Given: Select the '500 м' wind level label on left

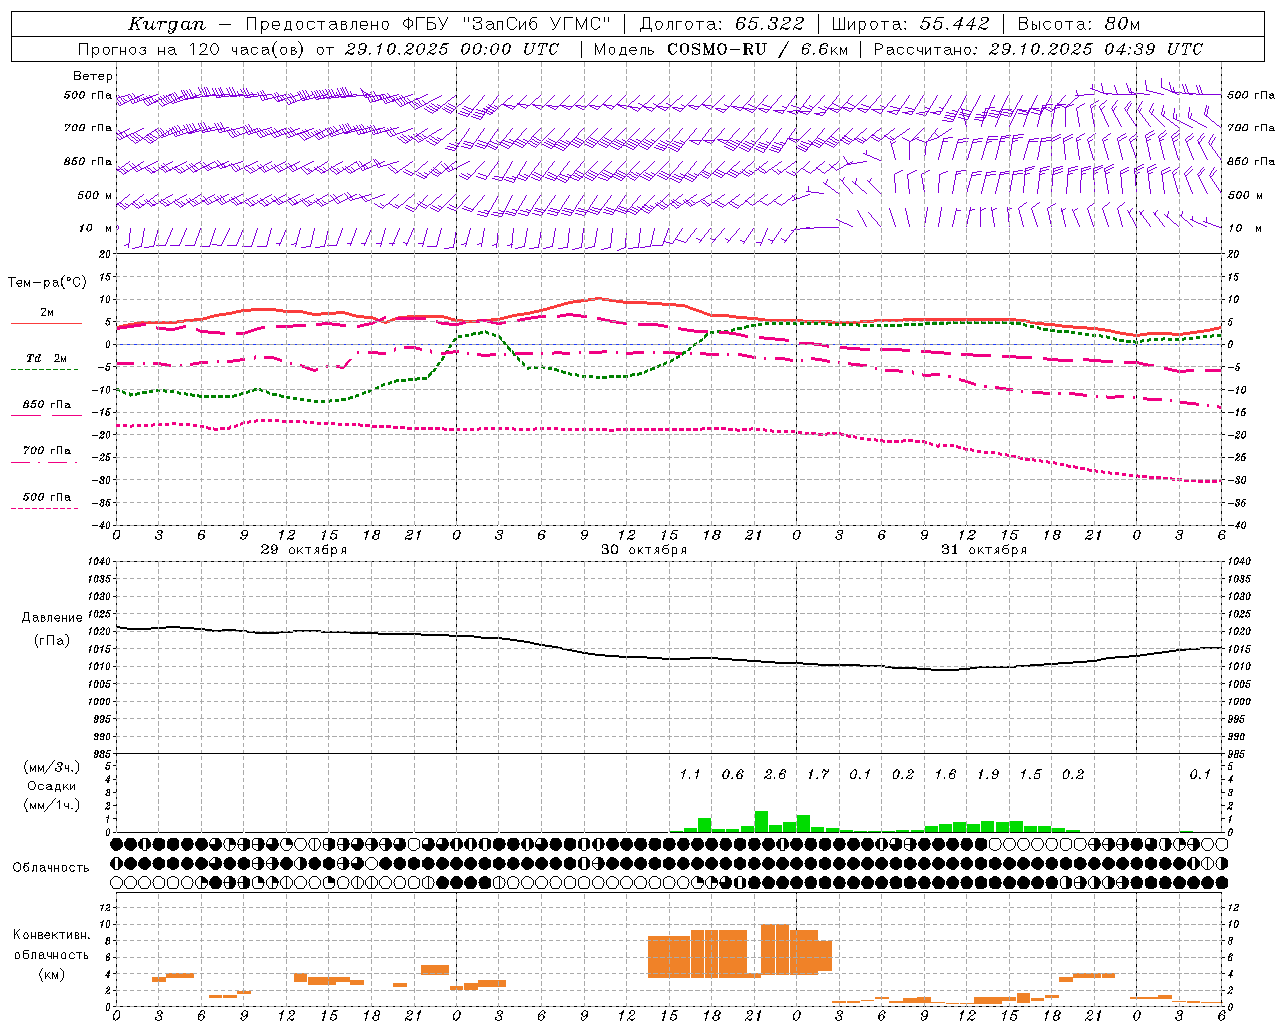Looking at the screenshot, I should tap(95, 195).
